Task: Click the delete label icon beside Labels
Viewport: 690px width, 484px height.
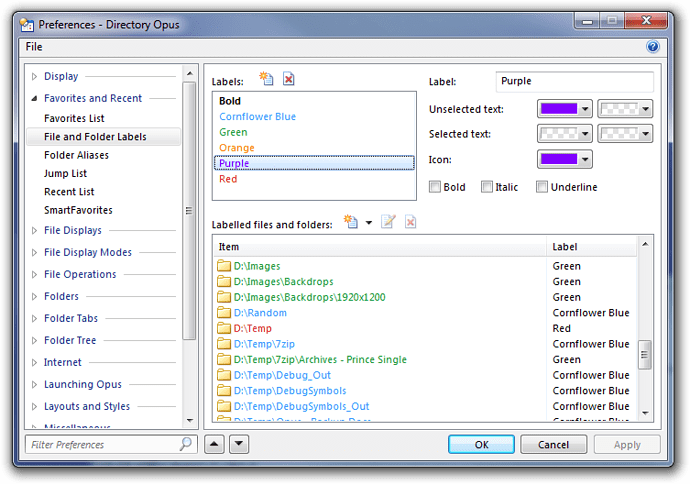Action: (x=288, y=79)
